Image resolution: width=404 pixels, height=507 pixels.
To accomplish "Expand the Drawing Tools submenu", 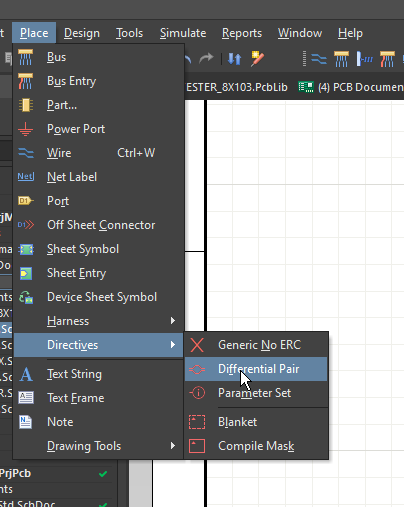I will (x=99, y=446).
